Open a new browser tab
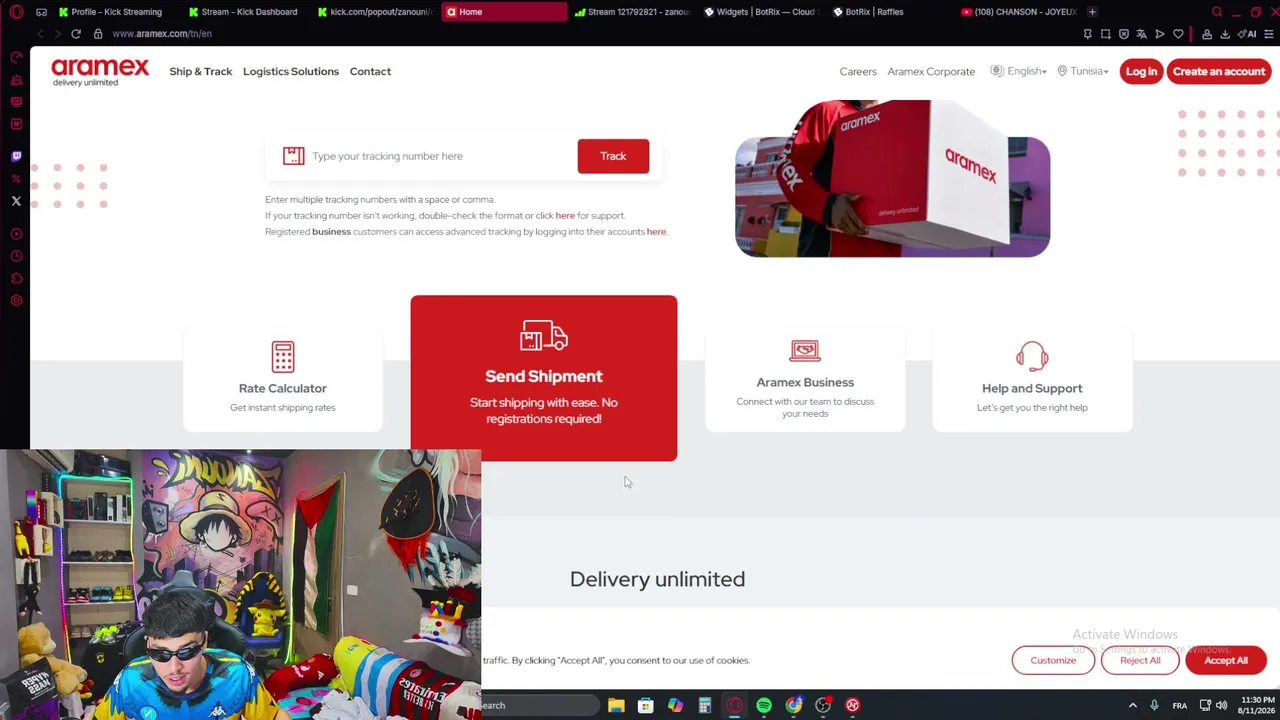 (x=1092, y=12)
